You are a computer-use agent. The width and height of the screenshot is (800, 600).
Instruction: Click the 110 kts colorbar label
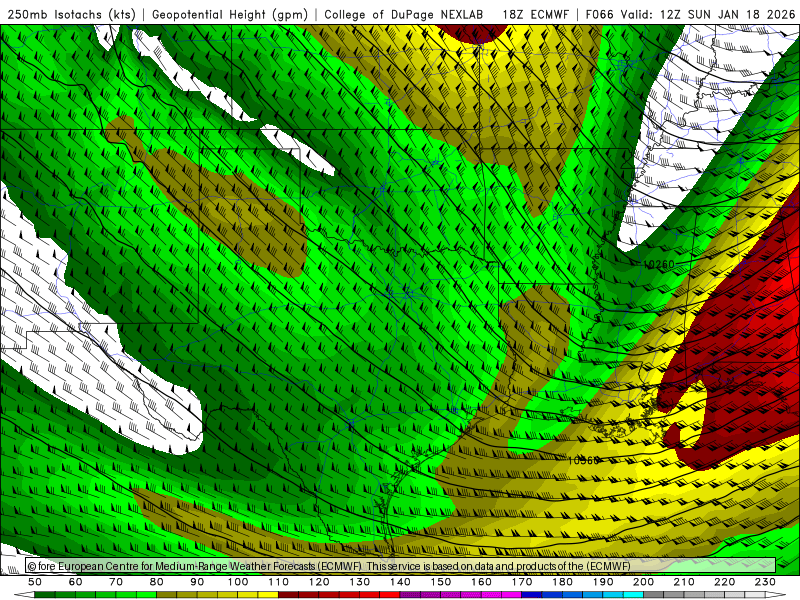pos(279,582)
